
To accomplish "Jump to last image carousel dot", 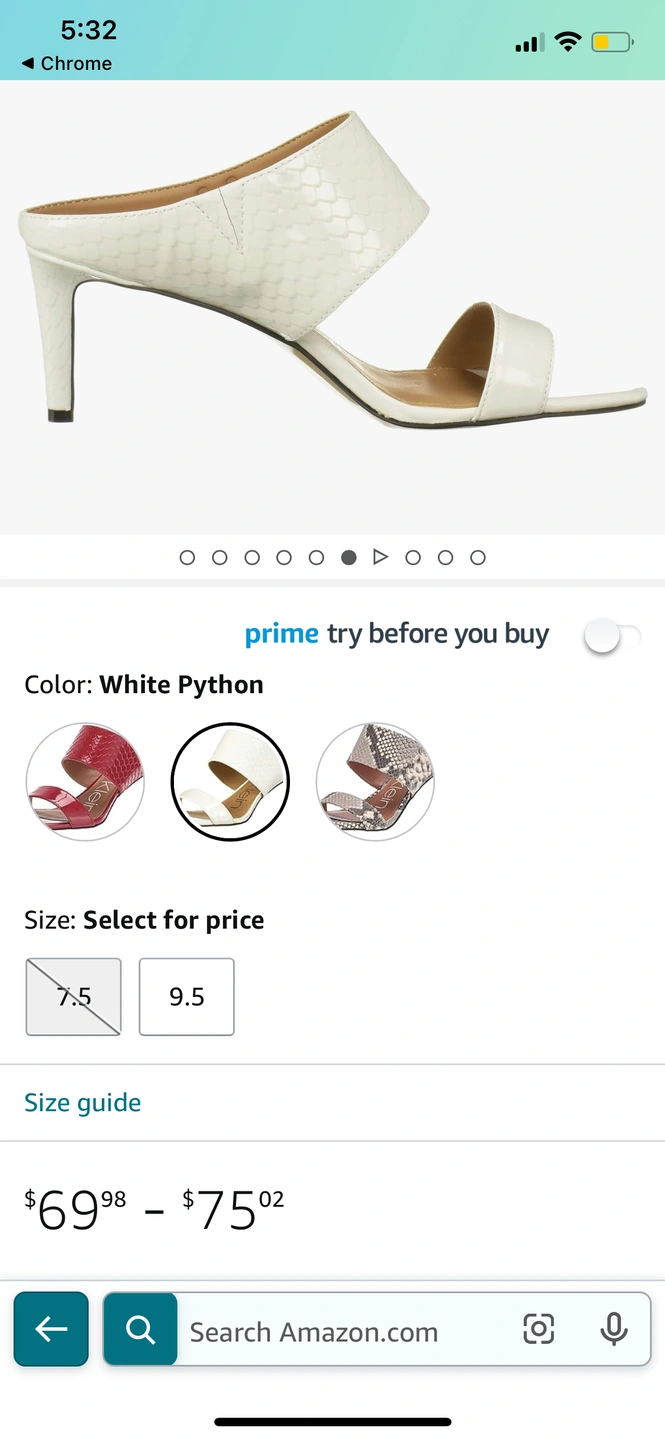I will coord(478,557).
